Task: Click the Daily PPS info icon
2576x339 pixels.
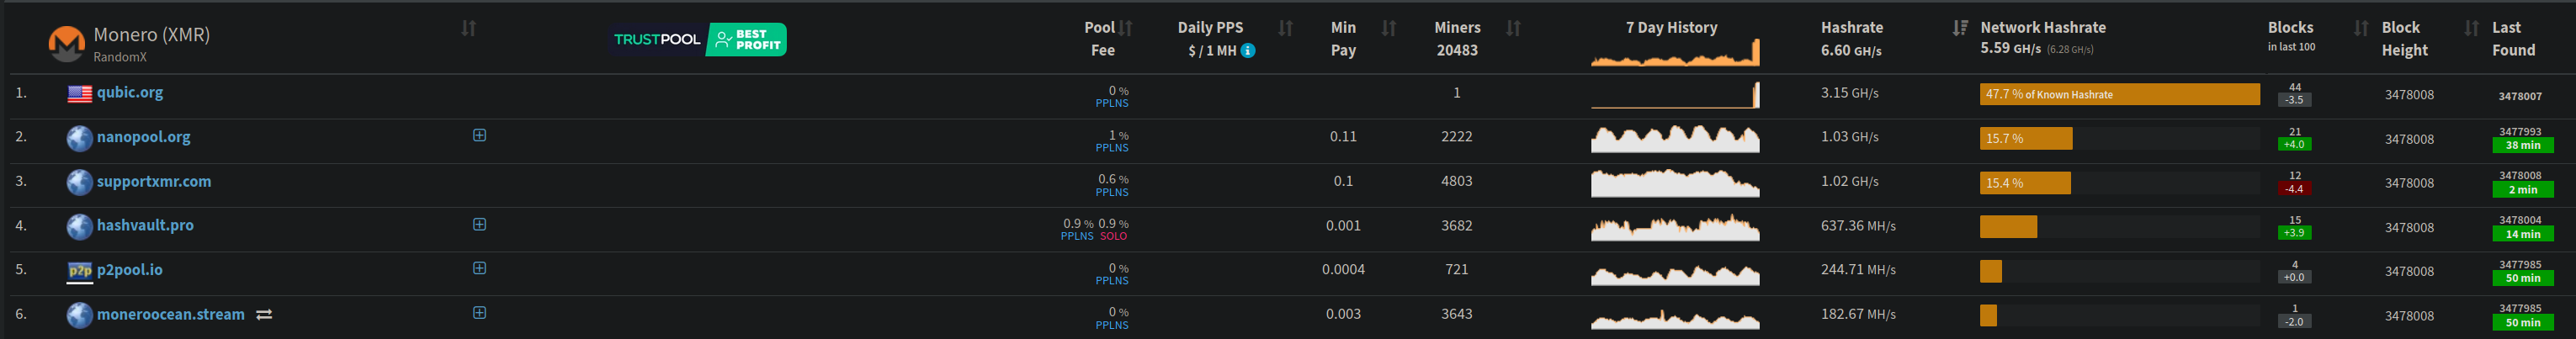Action: point(1248,51)
